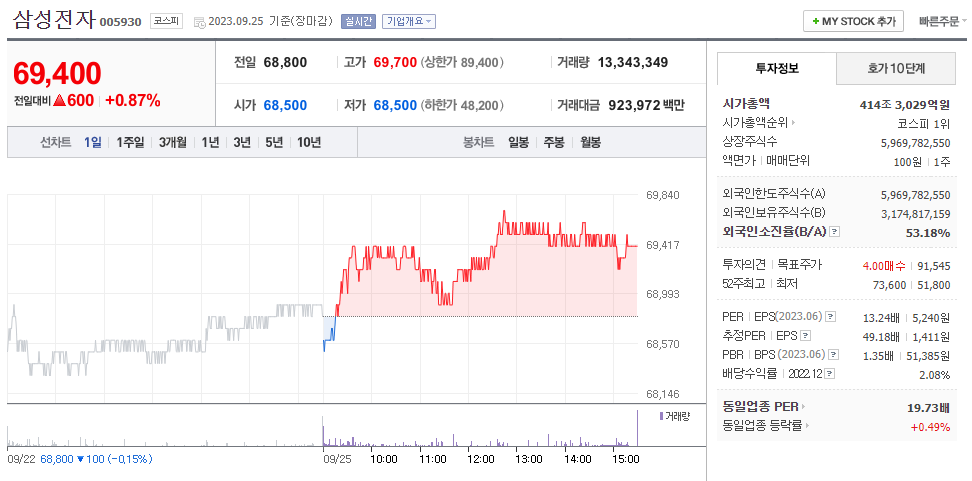Click the red up-triangle by 전일대비 600
The image size is (972, 481).
pos(60,100)
